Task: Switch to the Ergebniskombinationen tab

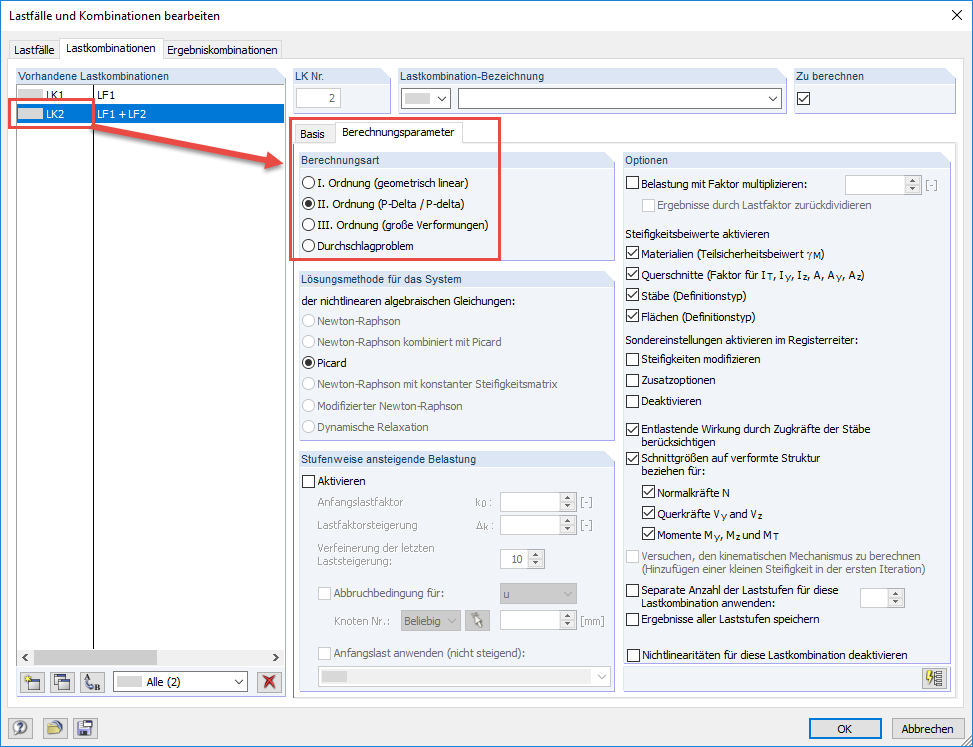Action: pos(222,50)
